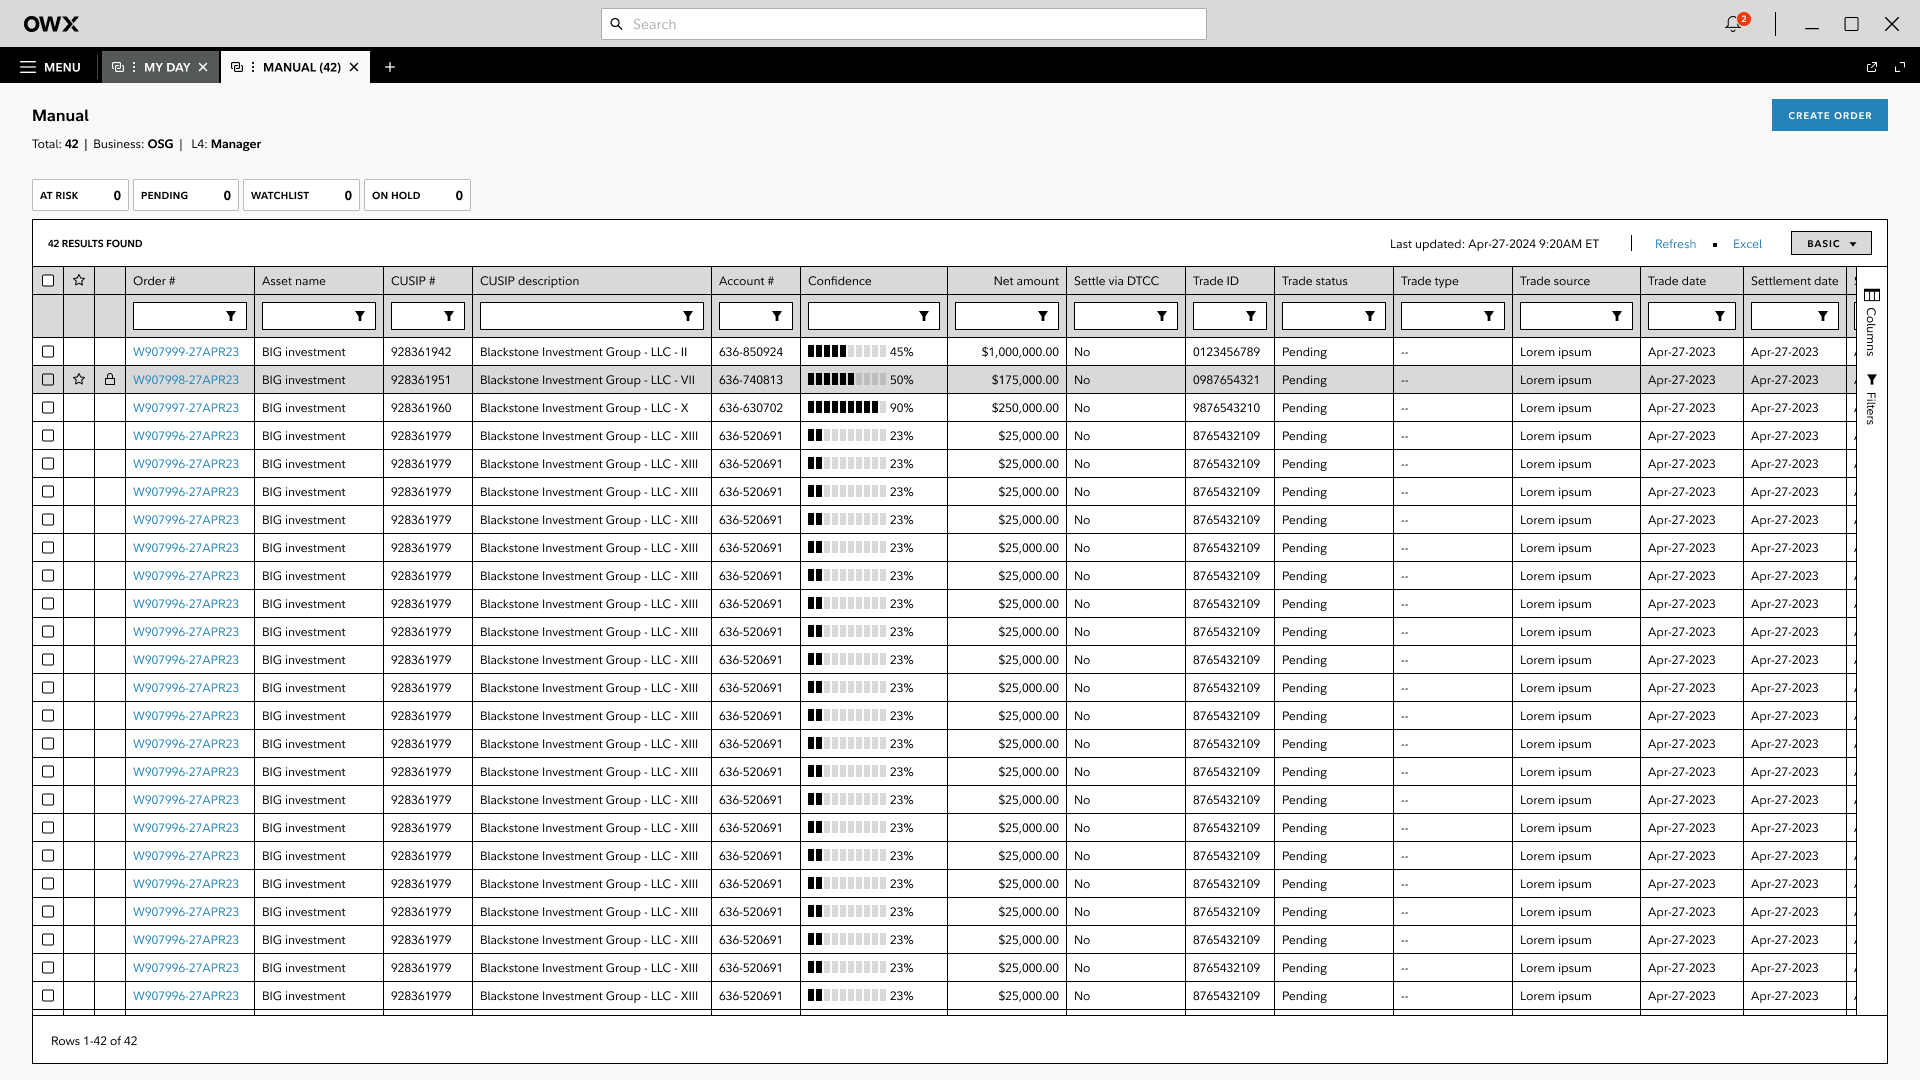Open the Columns side panel icon

point(1872,296)
